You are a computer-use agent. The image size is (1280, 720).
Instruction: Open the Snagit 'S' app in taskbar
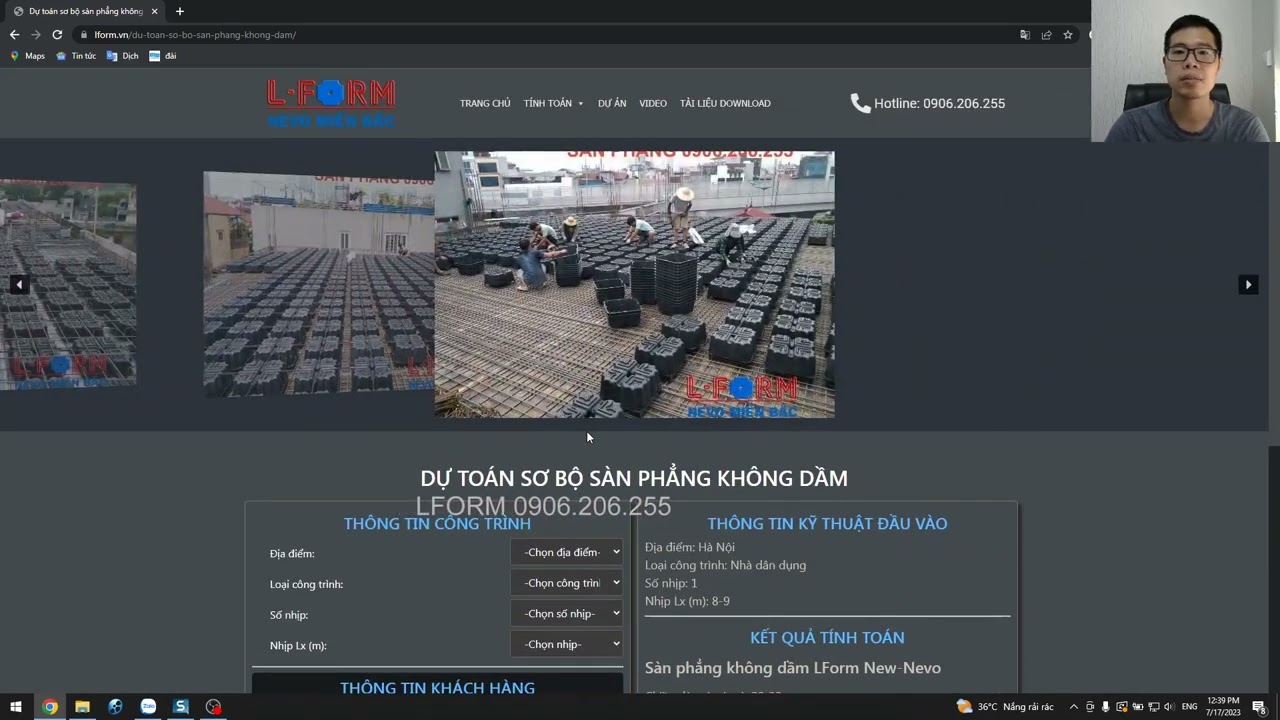click(181, 706)
